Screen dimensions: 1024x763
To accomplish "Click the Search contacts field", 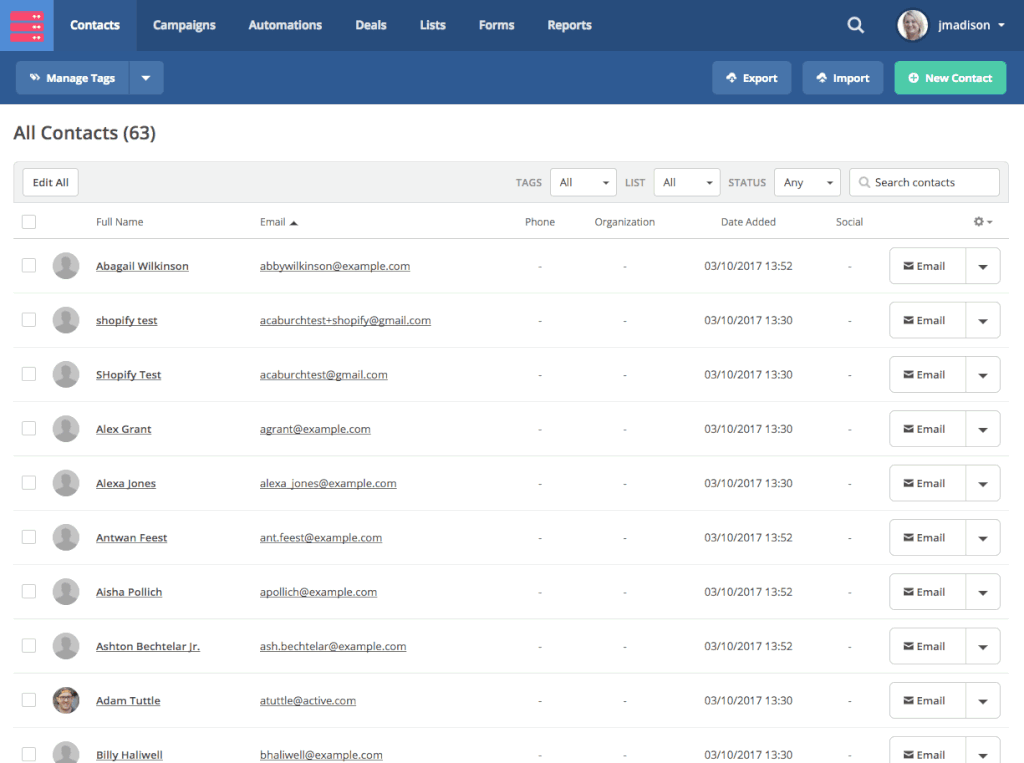I will point(932,183).
